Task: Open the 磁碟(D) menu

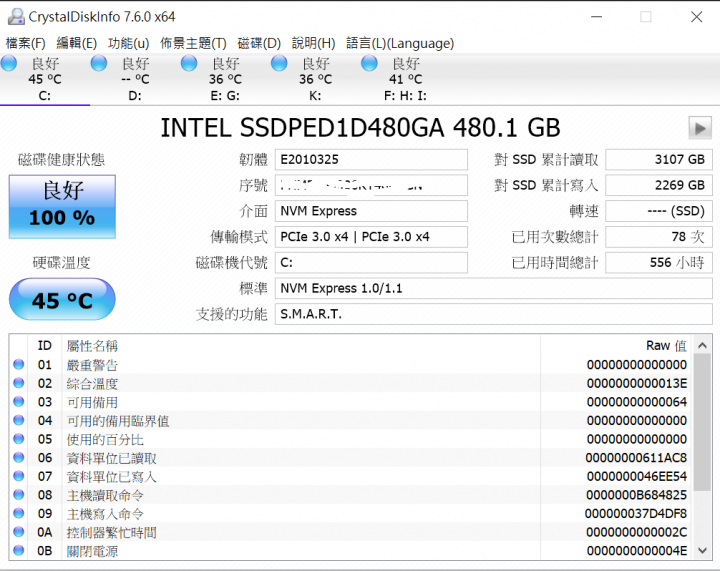Action: 259,43
